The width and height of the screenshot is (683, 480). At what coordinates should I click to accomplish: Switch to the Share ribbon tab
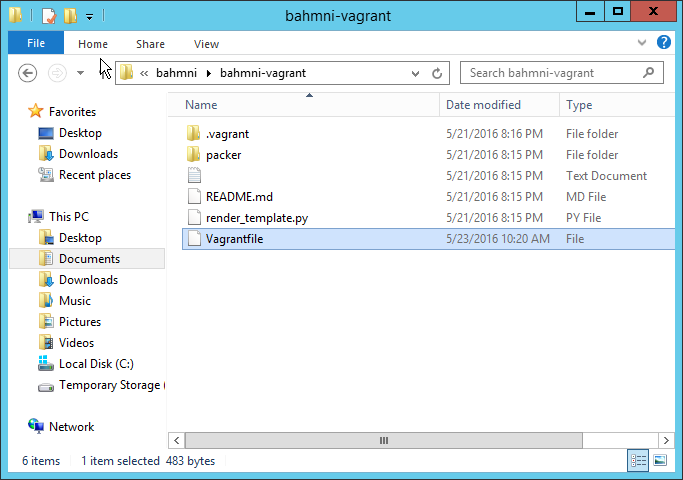[x=150, y=44]
